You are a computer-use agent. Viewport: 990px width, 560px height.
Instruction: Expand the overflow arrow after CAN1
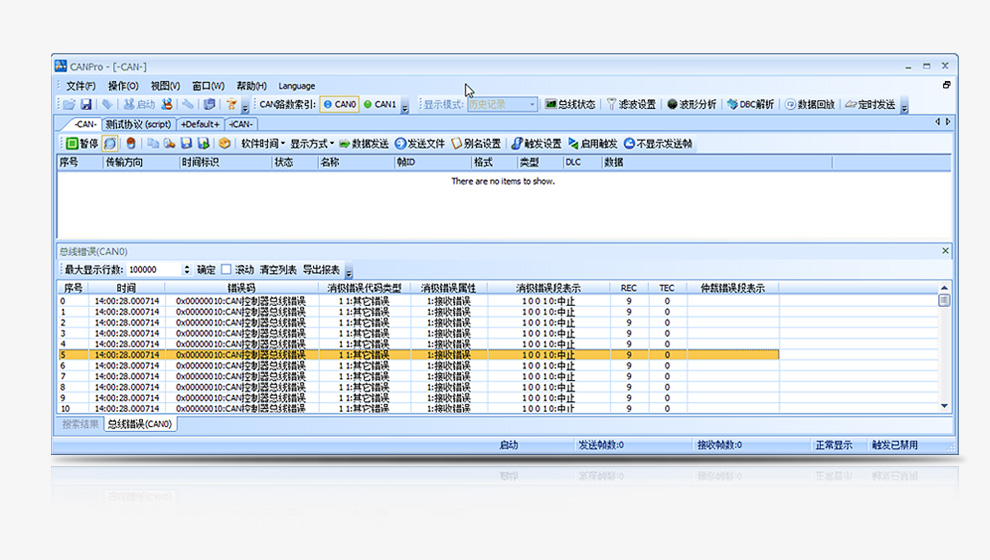click(405, 107)
